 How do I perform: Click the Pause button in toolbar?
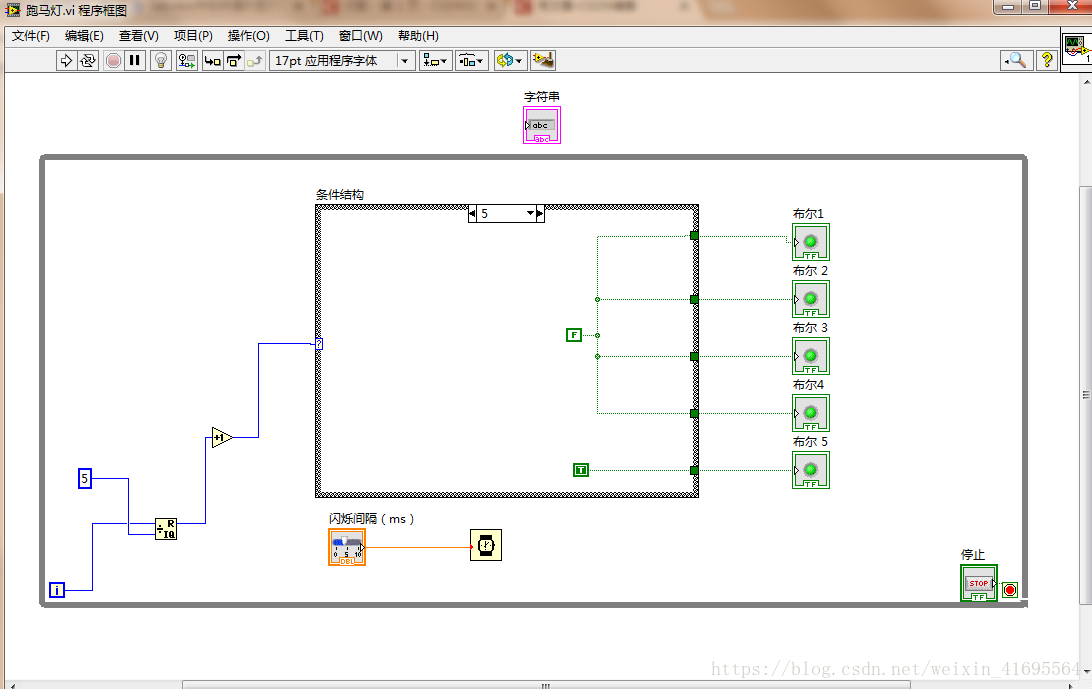[x=135, y=61]
